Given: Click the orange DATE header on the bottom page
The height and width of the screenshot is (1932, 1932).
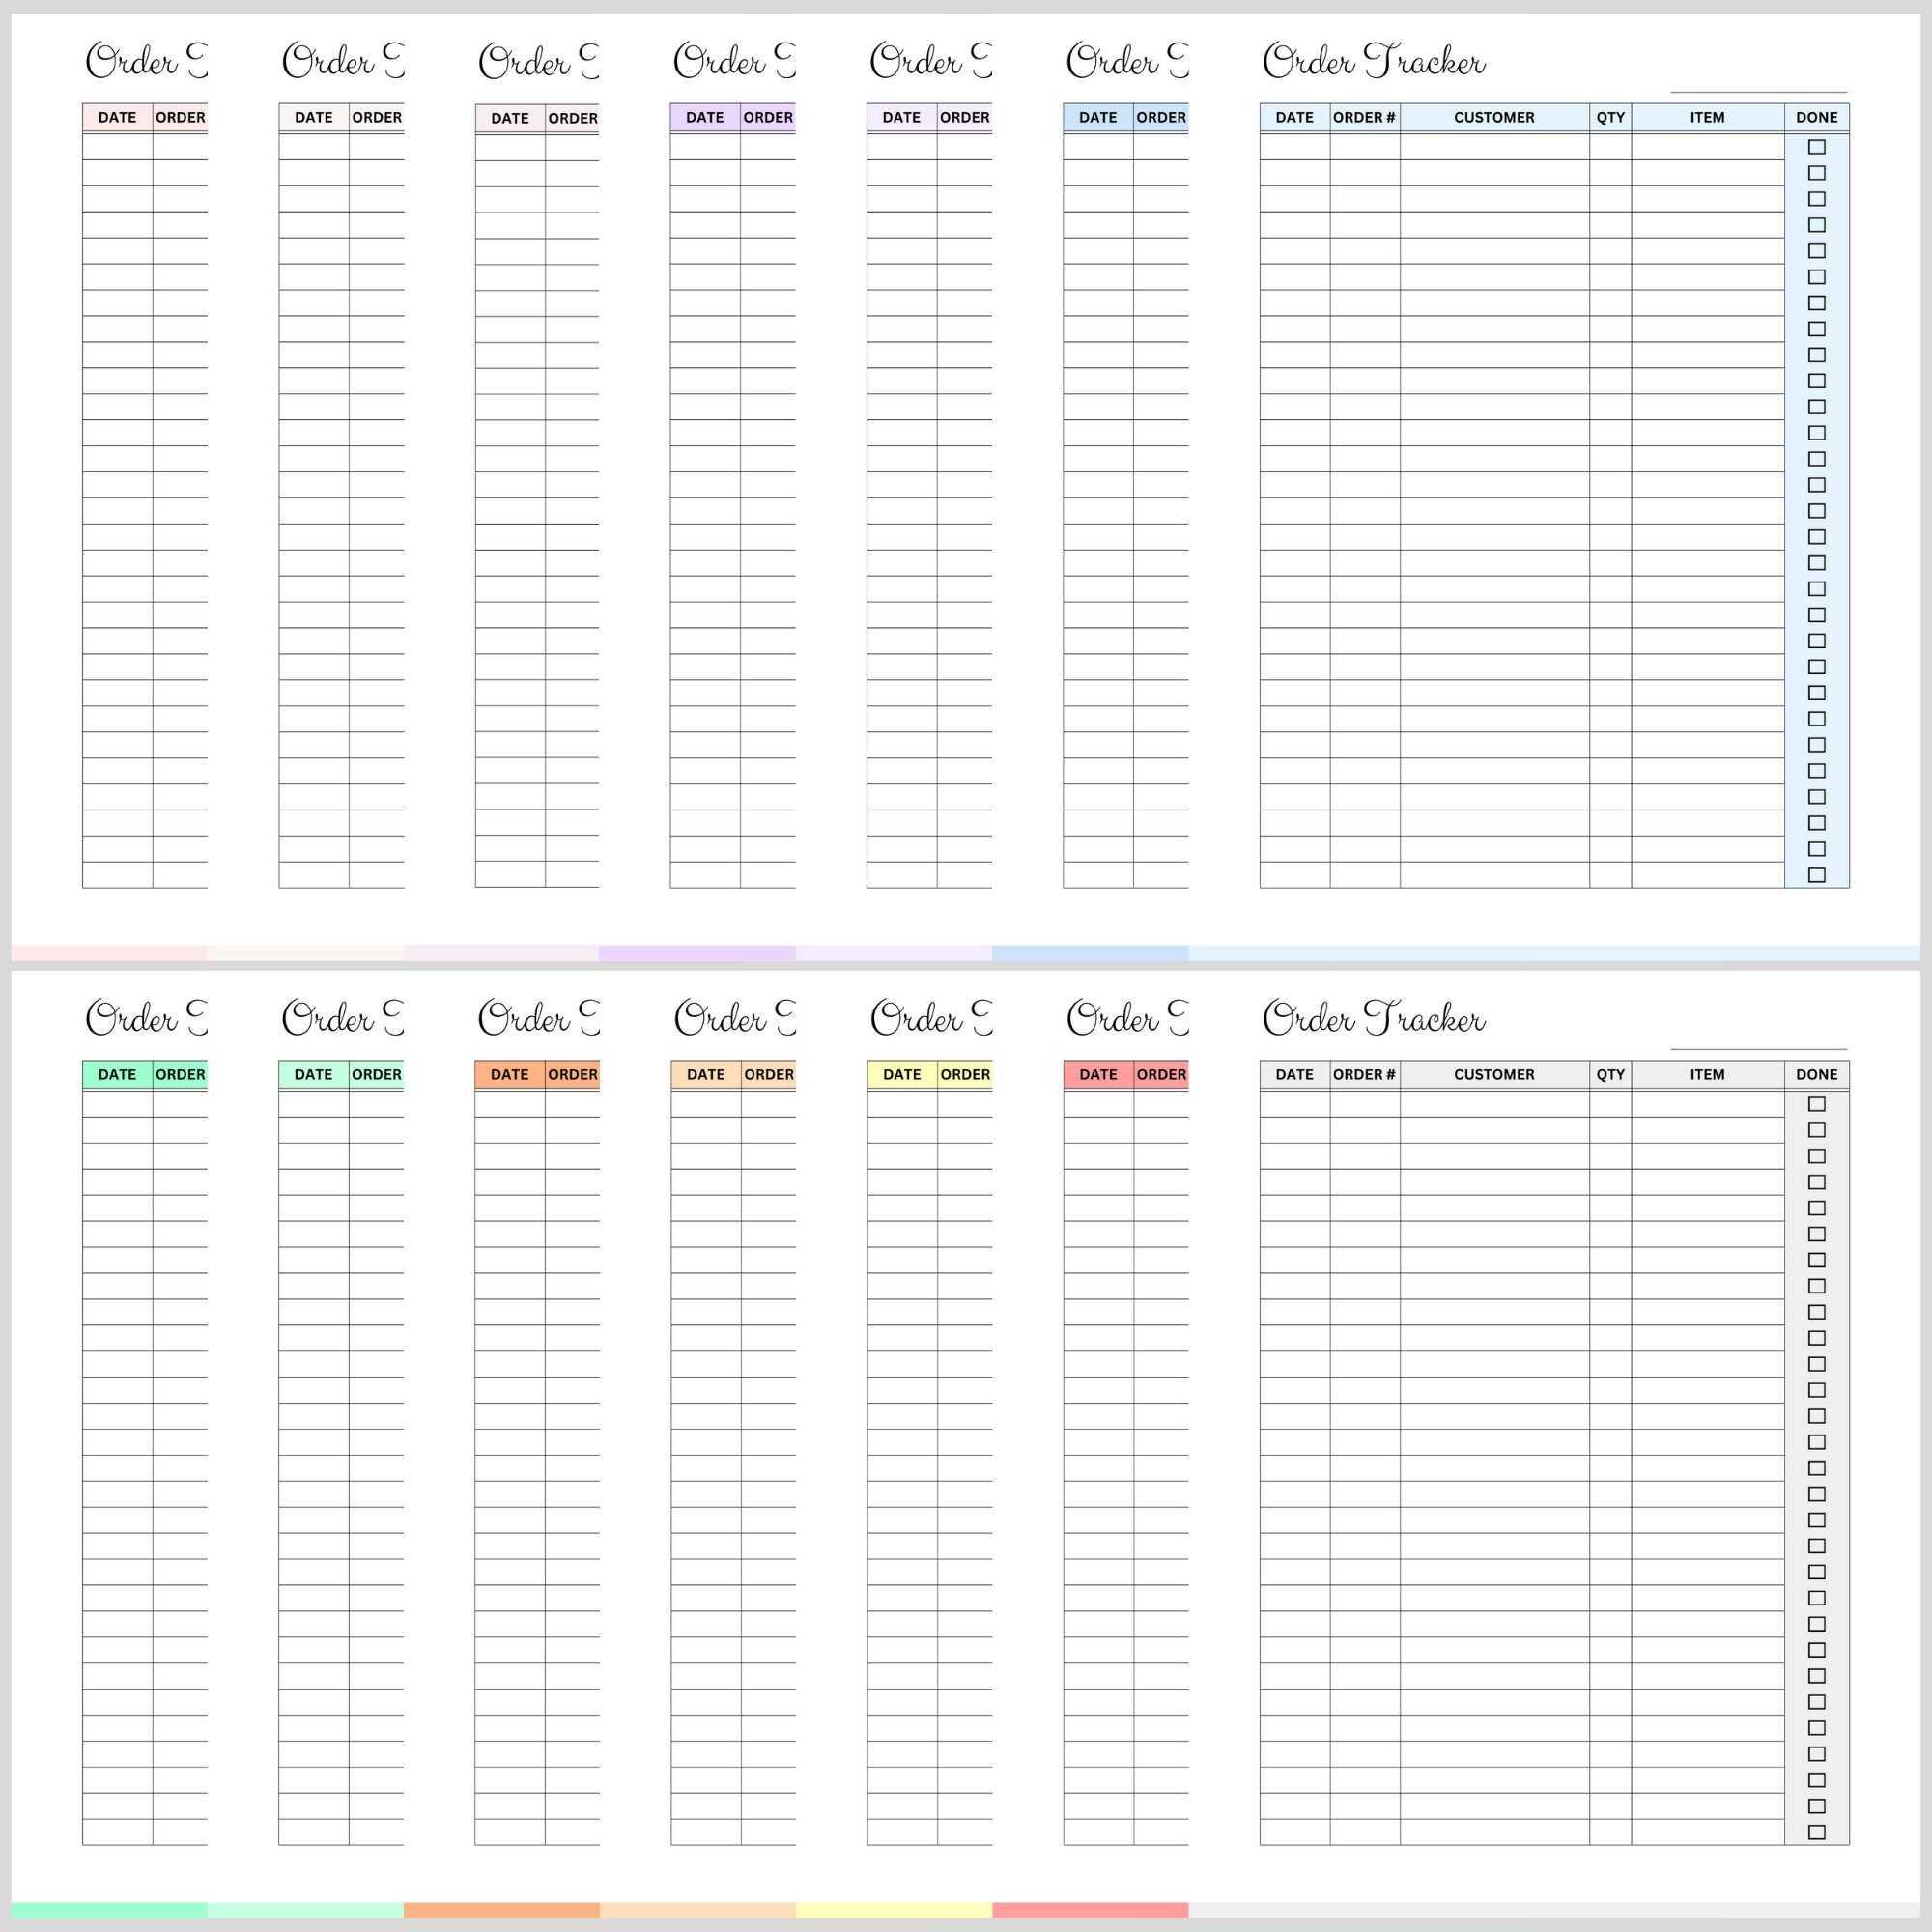Looking at the screenshot, I should [510, 1074].
